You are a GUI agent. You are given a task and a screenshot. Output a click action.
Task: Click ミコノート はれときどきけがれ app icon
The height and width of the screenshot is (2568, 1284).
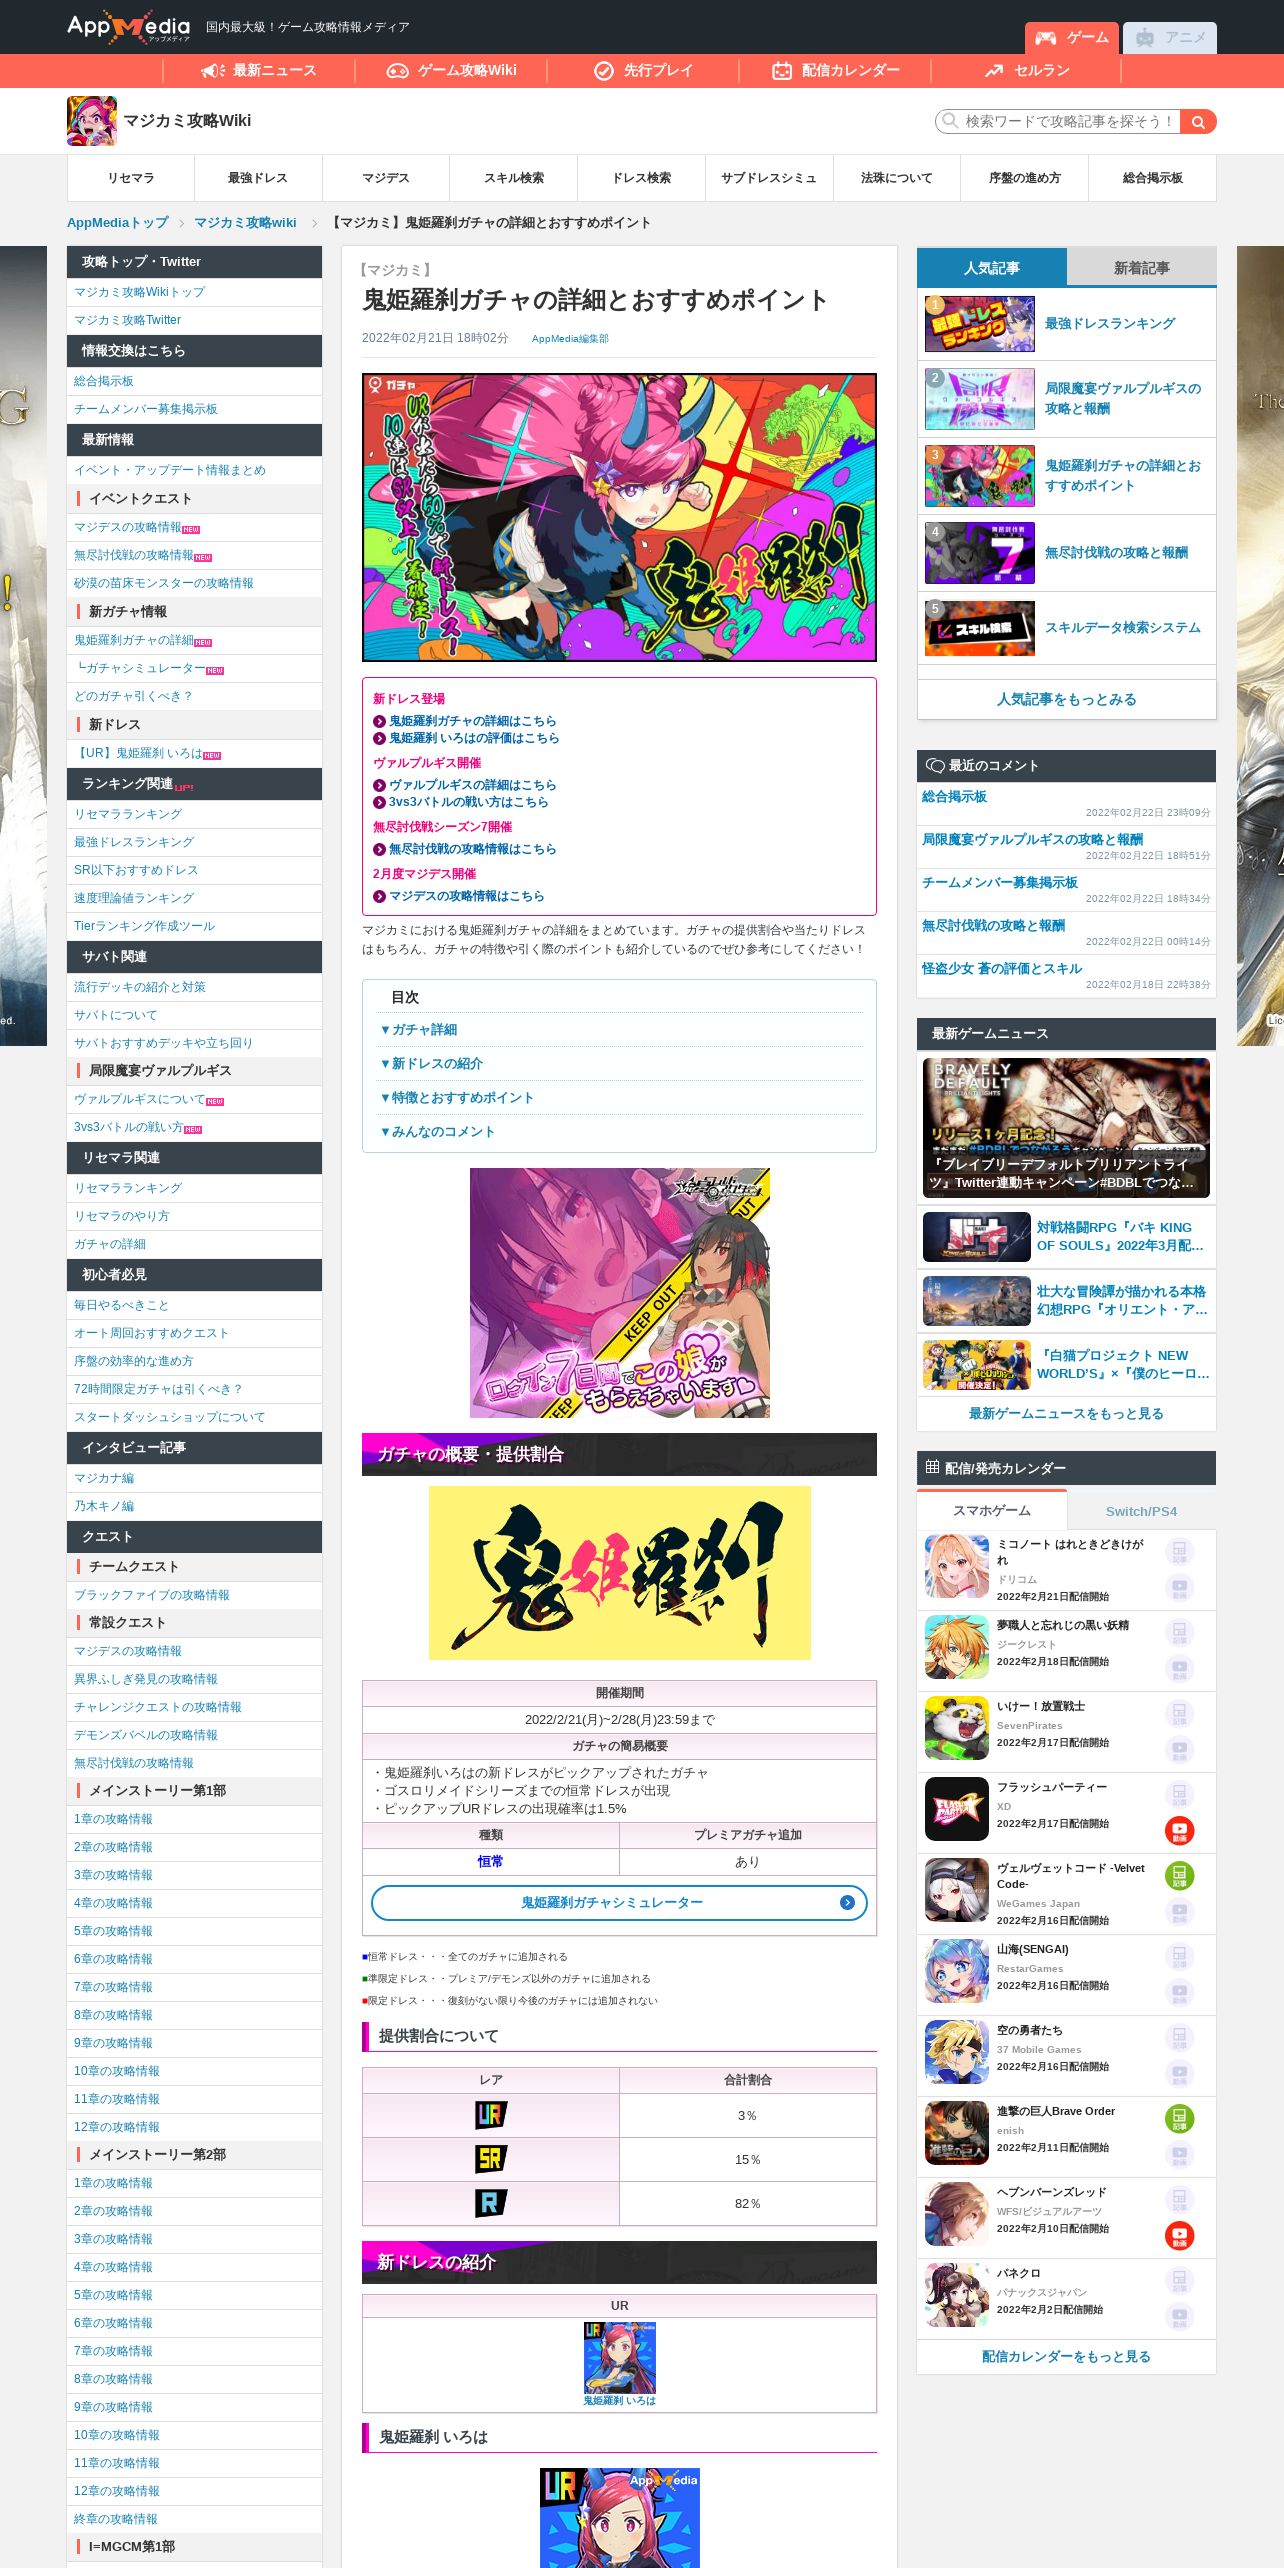point(956,1567)
